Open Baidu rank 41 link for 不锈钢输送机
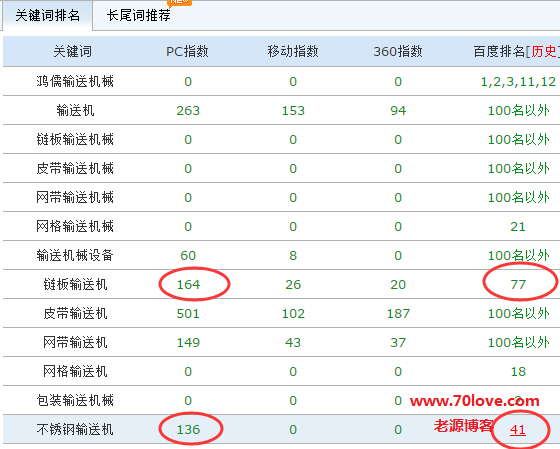 [x=518, y=429]
